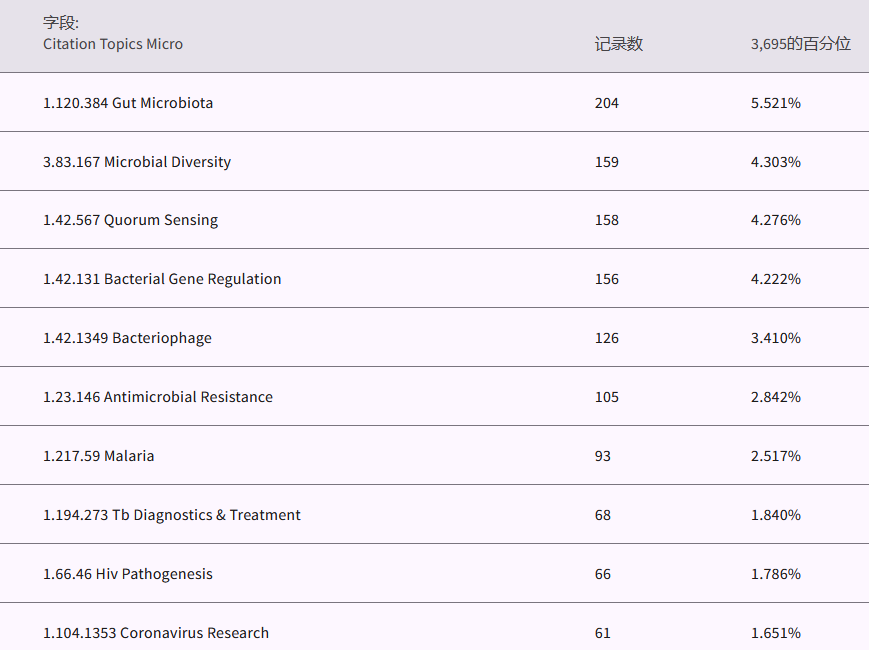Screen dimensions: 869x650
Task: Select the 1.23.146 Antimicrobial Resistance topic
Action: point(158,397)
